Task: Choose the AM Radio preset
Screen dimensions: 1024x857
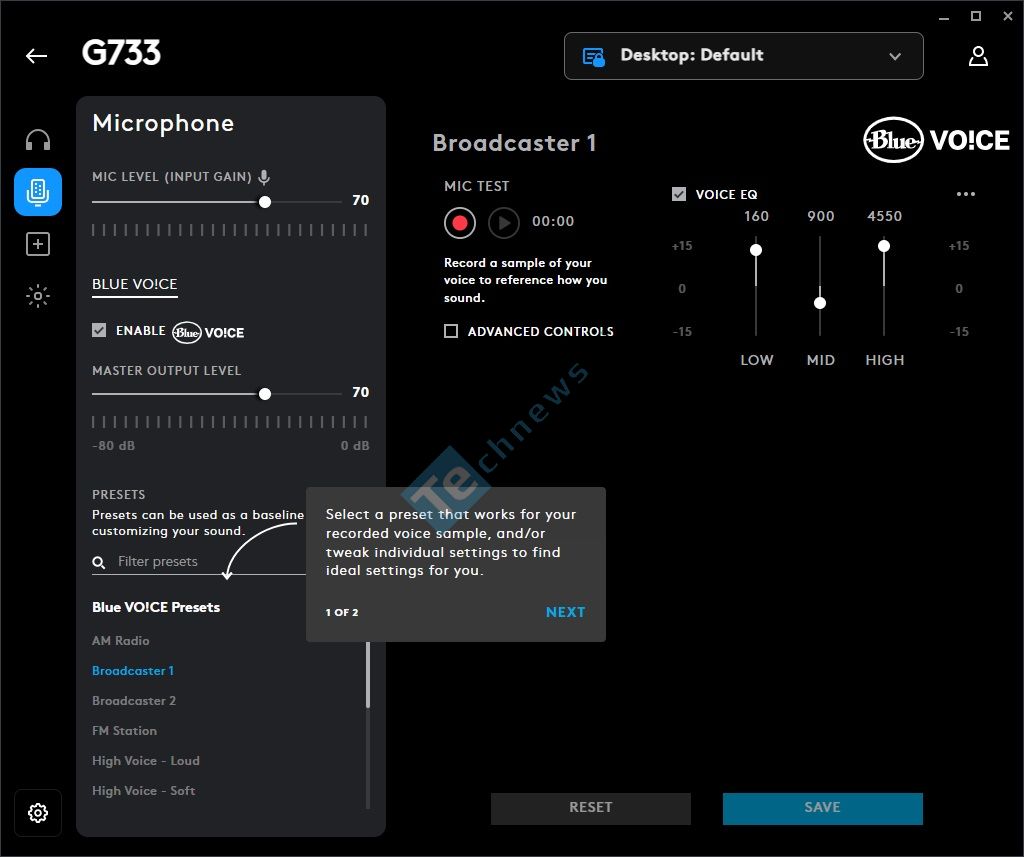Action: tap(121, 641)
